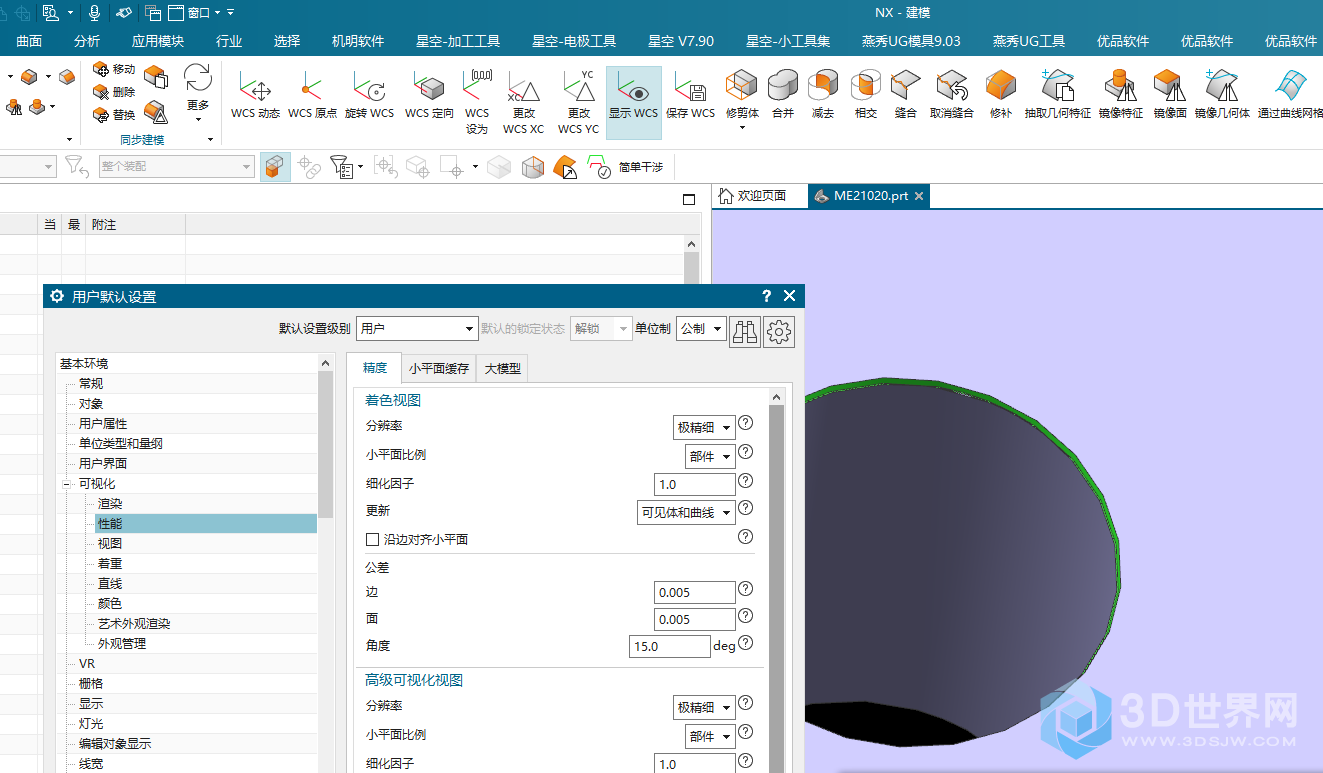Select the 镜像特征 tool
Screen dimensions: 1323x773
click(1120, 95)
